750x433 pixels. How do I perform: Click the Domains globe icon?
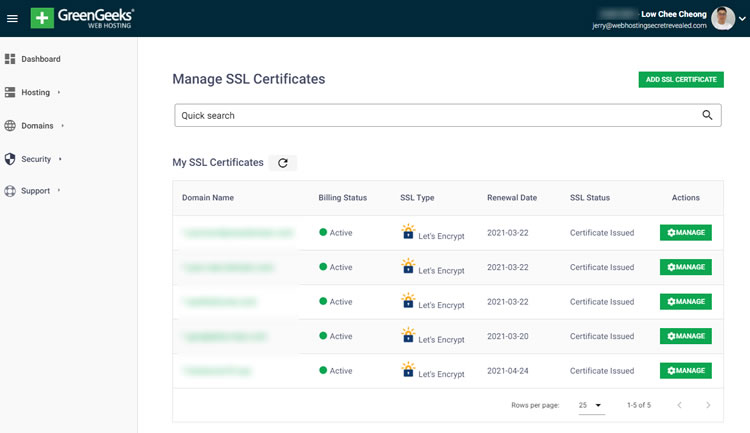(x=10, y=126)
